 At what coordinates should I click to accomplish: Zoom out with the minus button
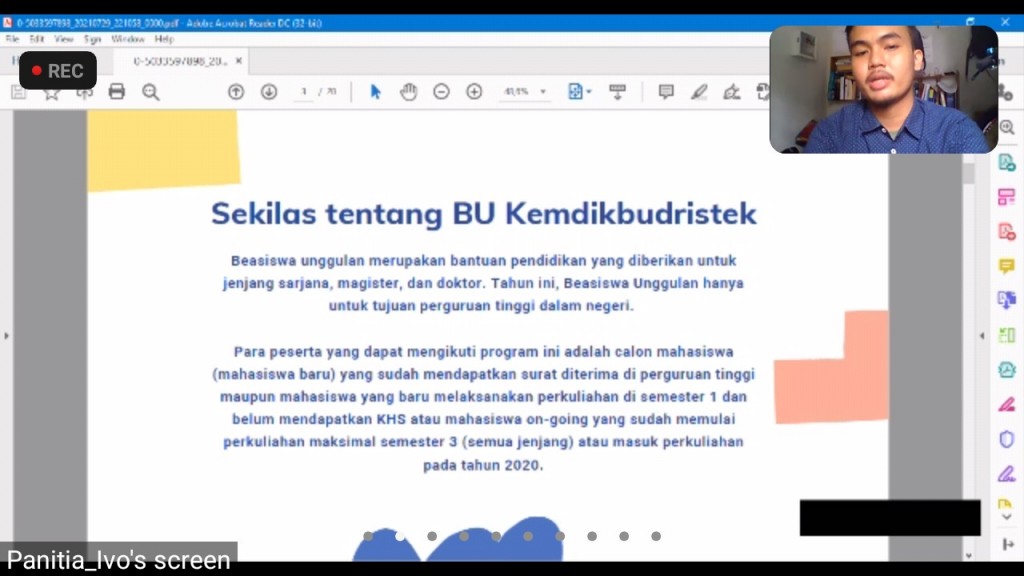point(441,92)
